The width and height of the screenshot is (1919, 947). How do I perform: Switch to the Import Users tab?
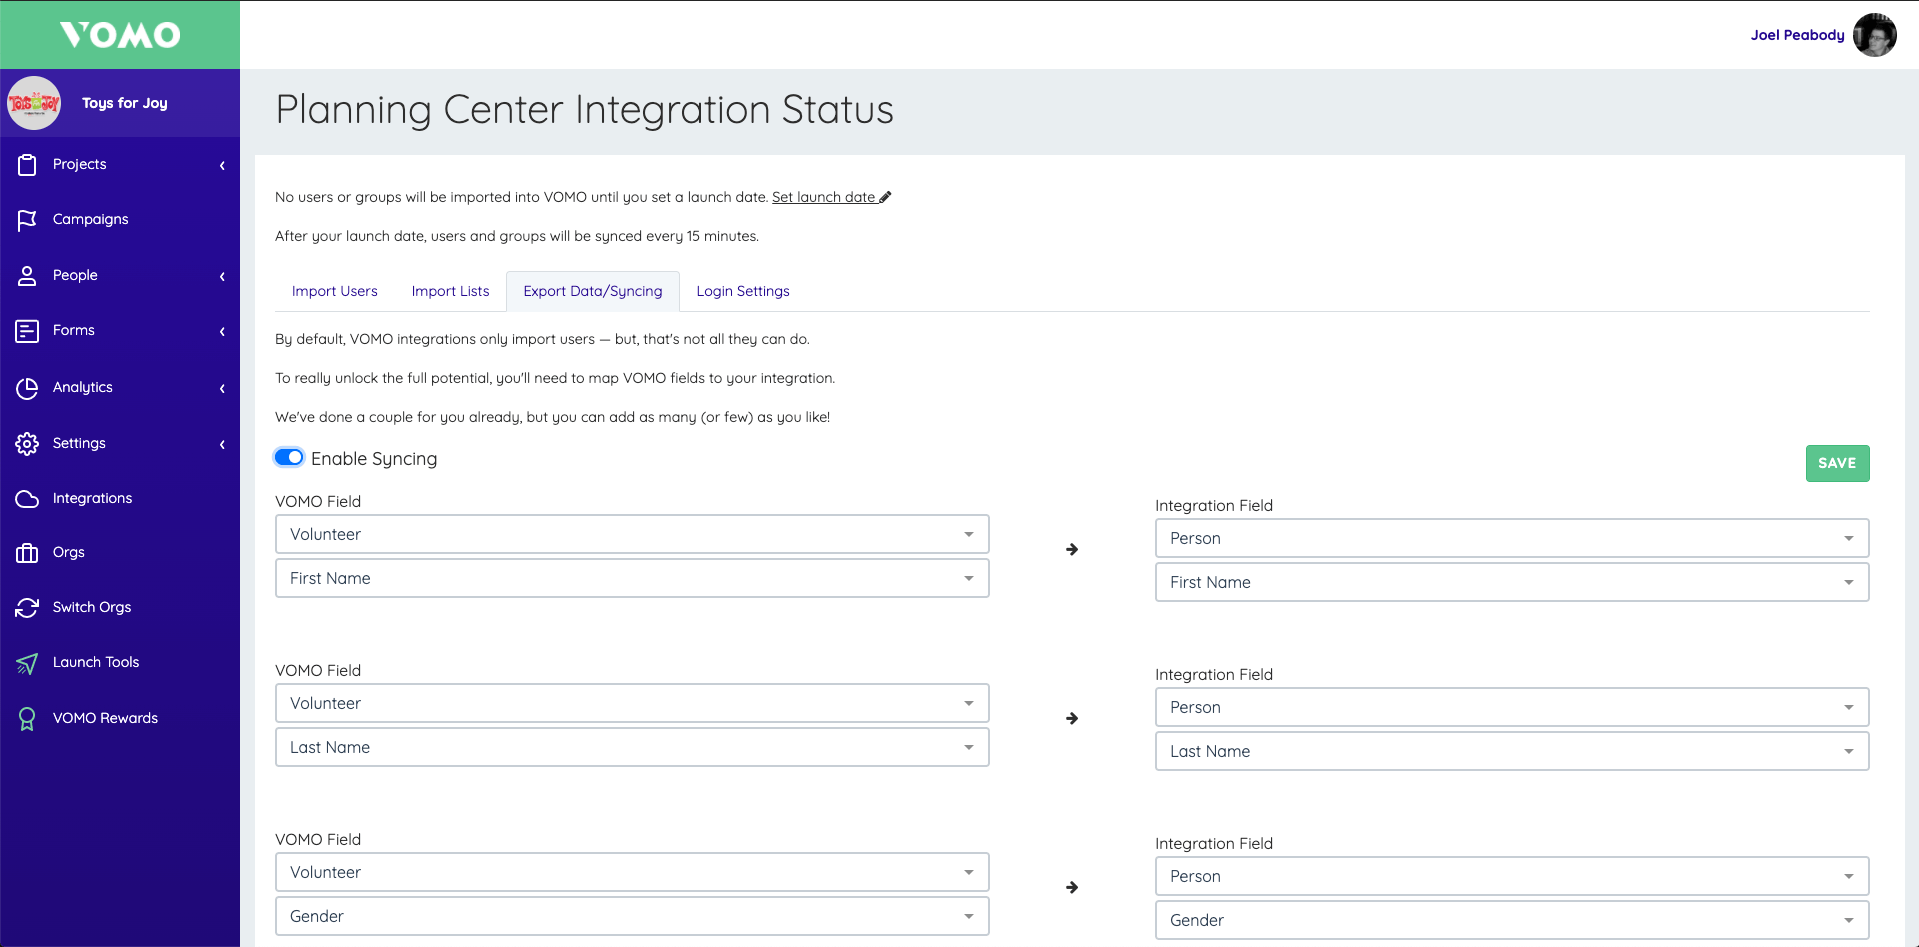334,291
